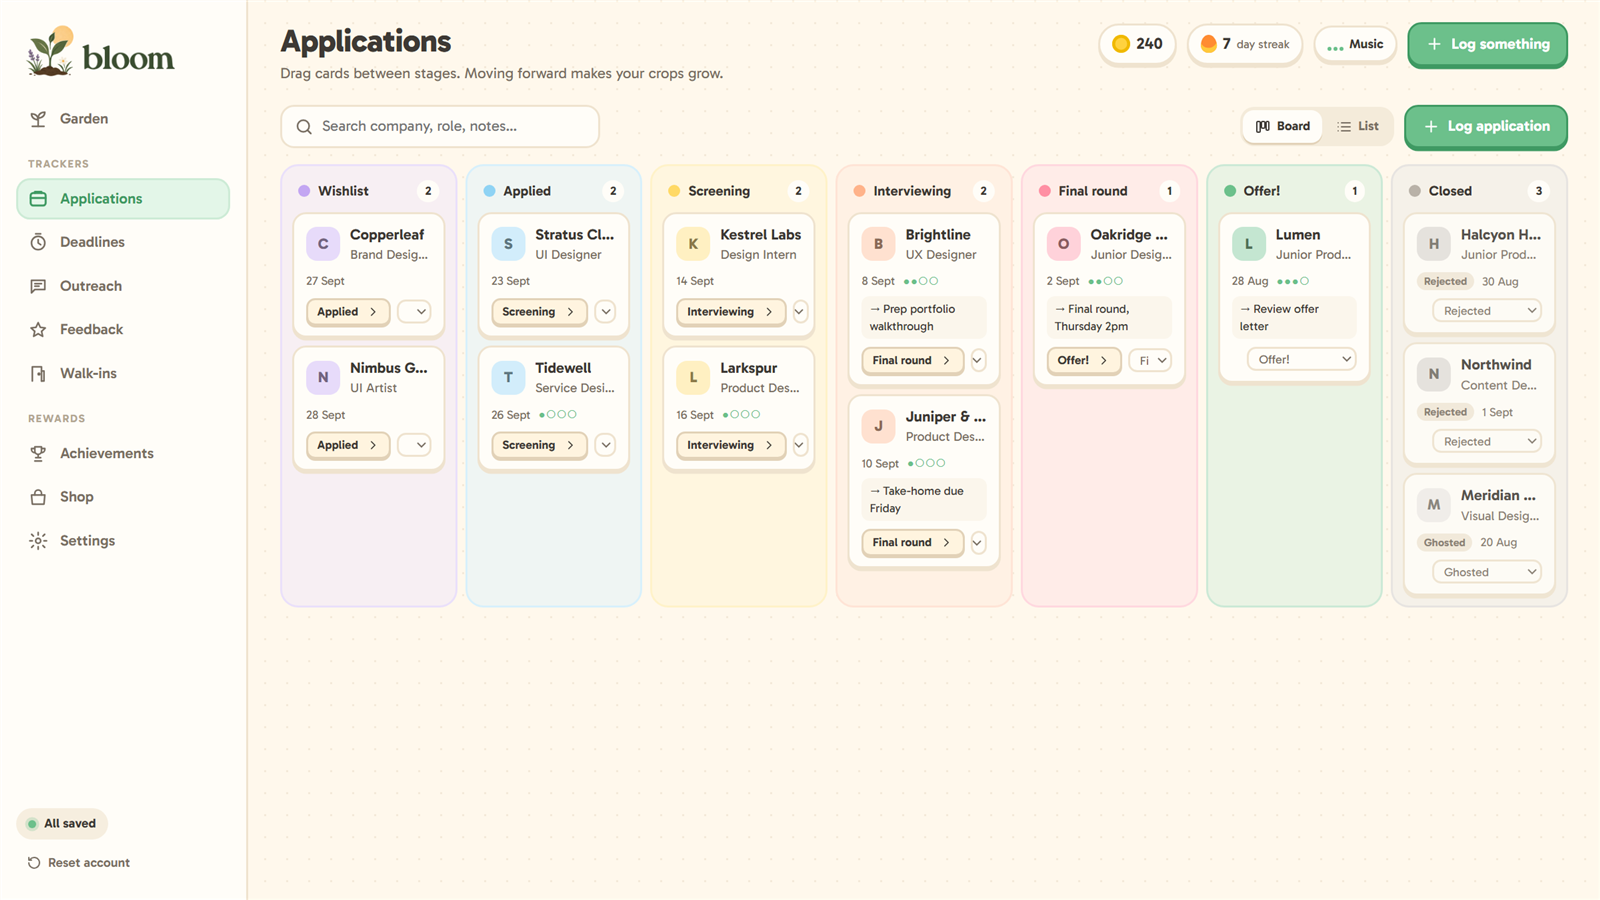The width and height of the screenshot is (1600, 900).
Task: Click the bloom logo
Action: [100, 52]
